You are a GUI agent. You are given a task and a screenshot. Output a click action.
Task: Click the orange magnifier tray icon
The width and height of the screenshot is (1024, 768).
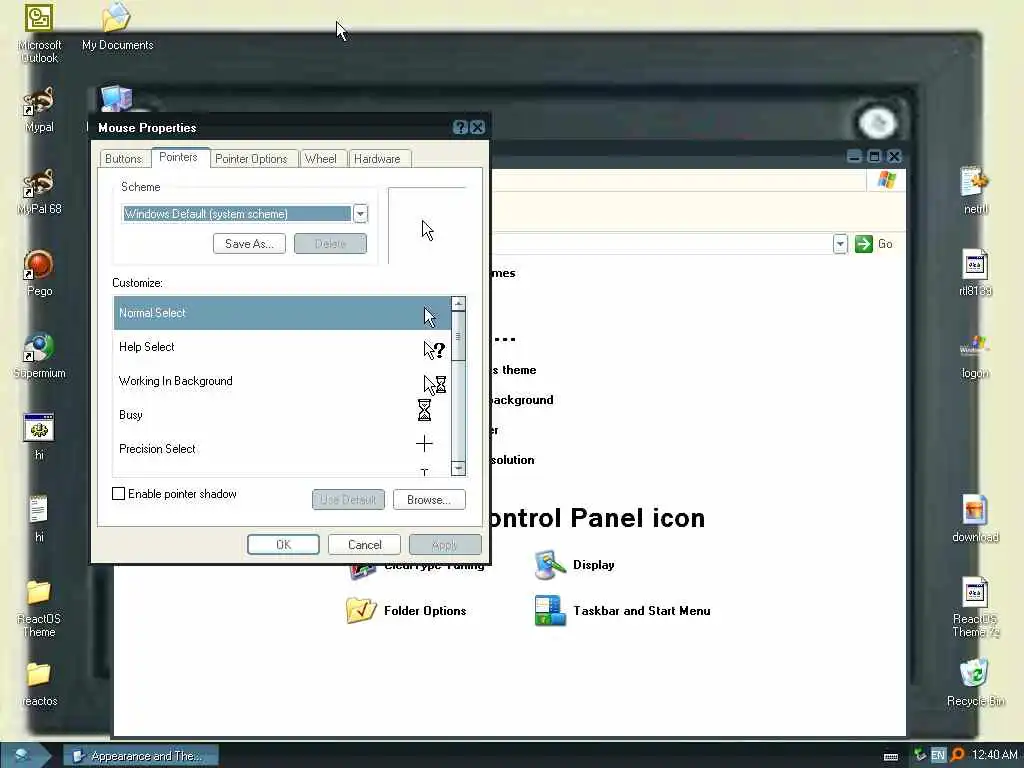pos(957,755)
